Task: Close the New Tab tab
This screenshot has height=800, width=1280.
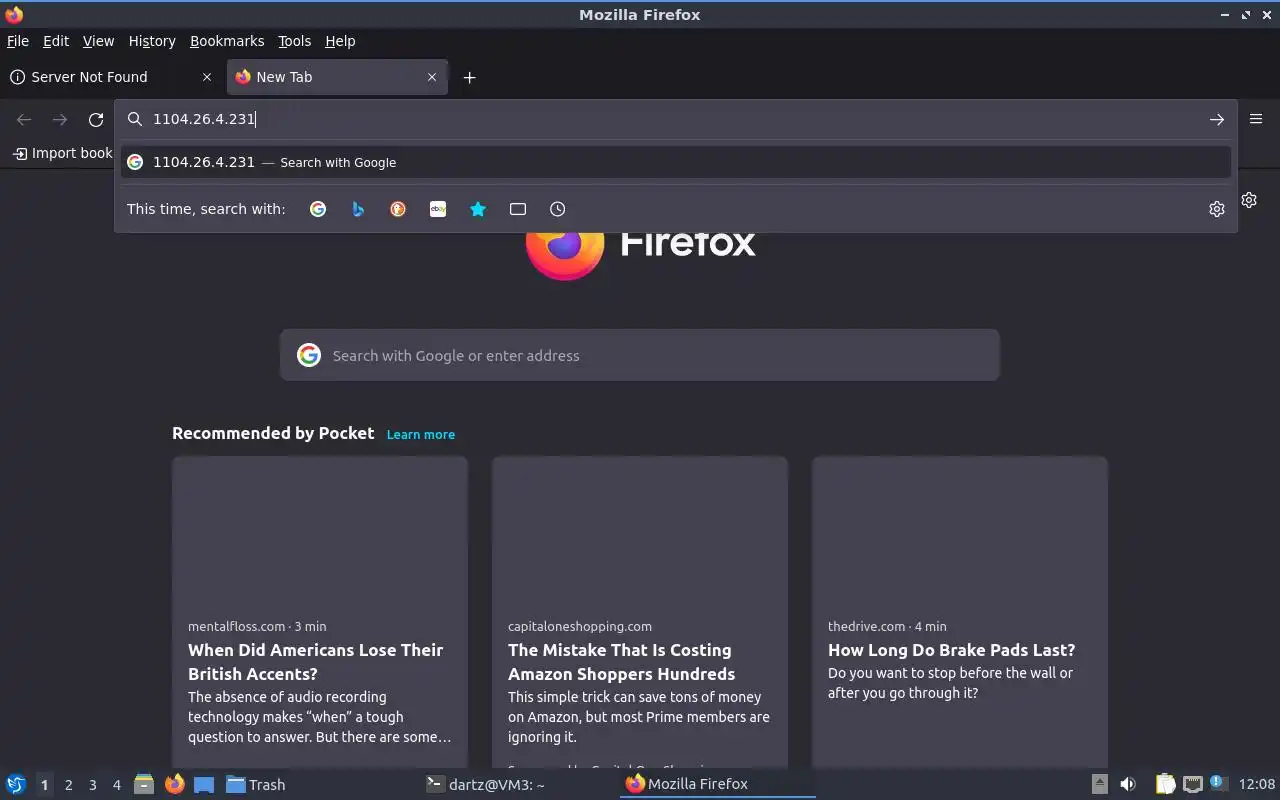Action: [x=432, y=77]
